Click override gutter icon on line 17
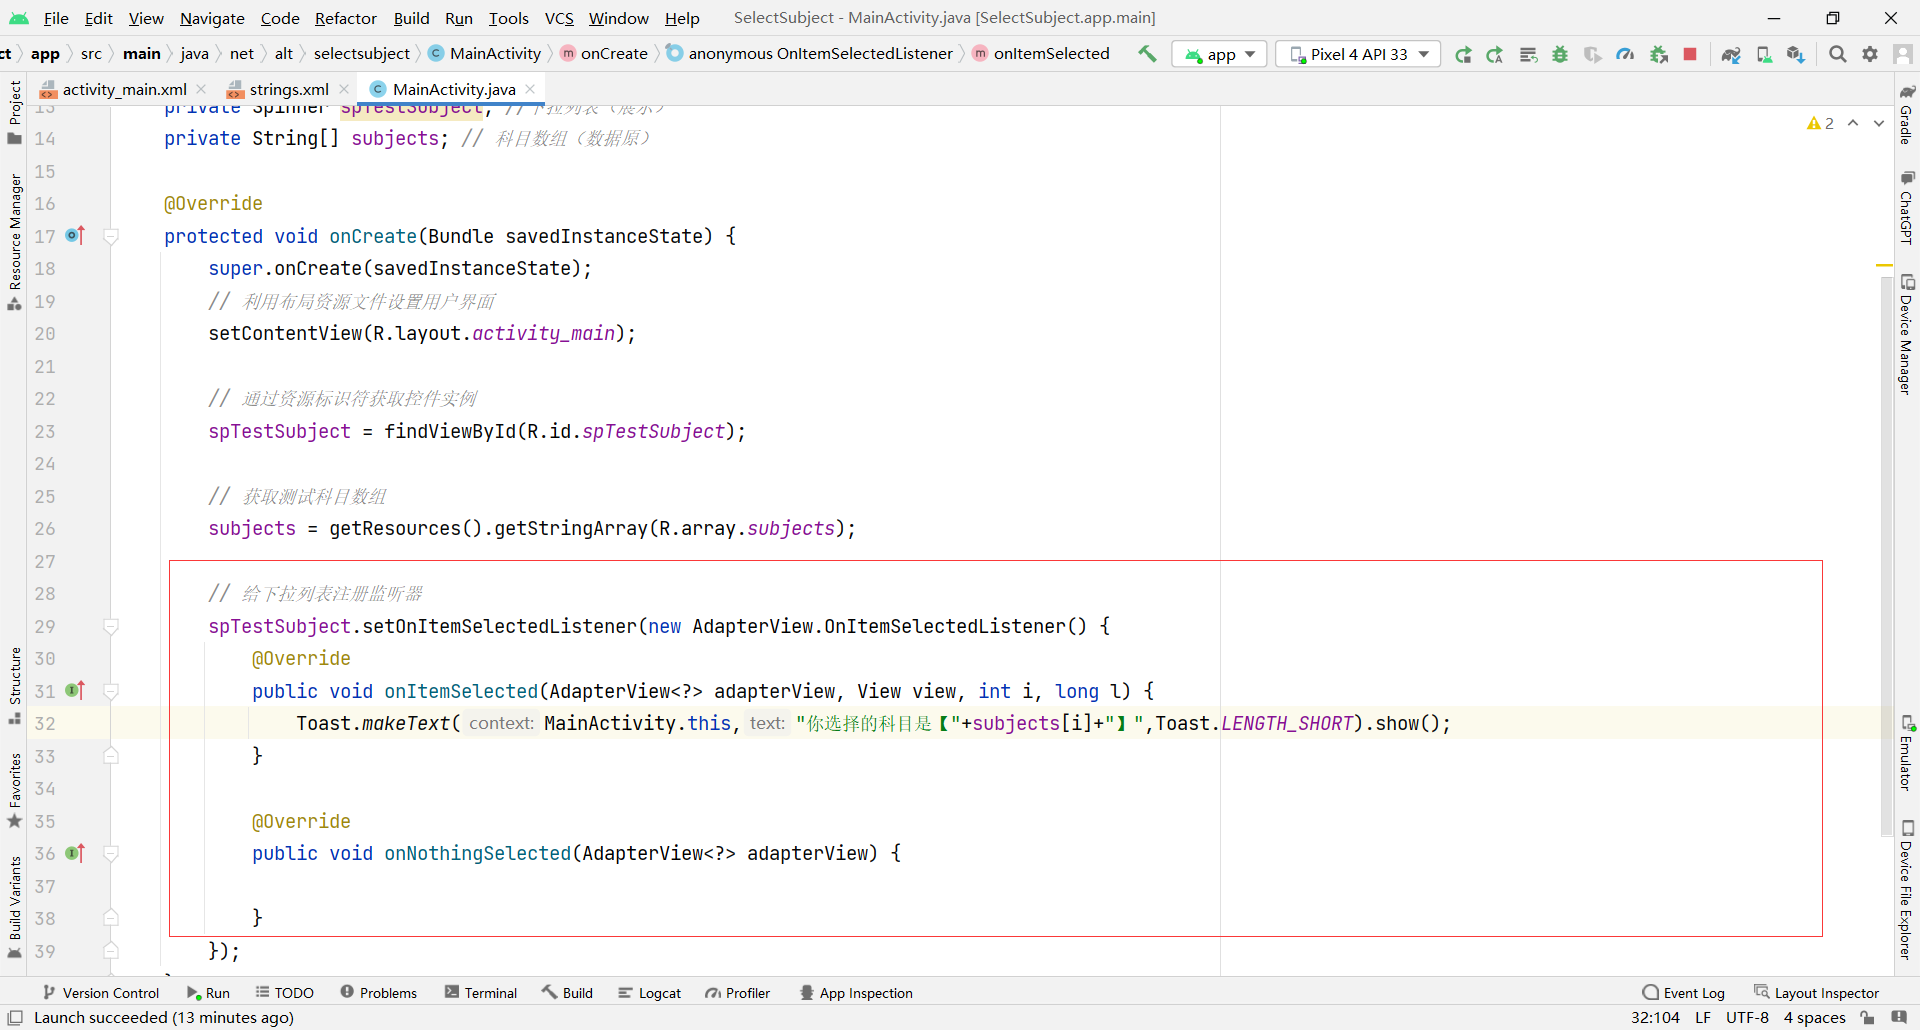 (x=75, y=236)
